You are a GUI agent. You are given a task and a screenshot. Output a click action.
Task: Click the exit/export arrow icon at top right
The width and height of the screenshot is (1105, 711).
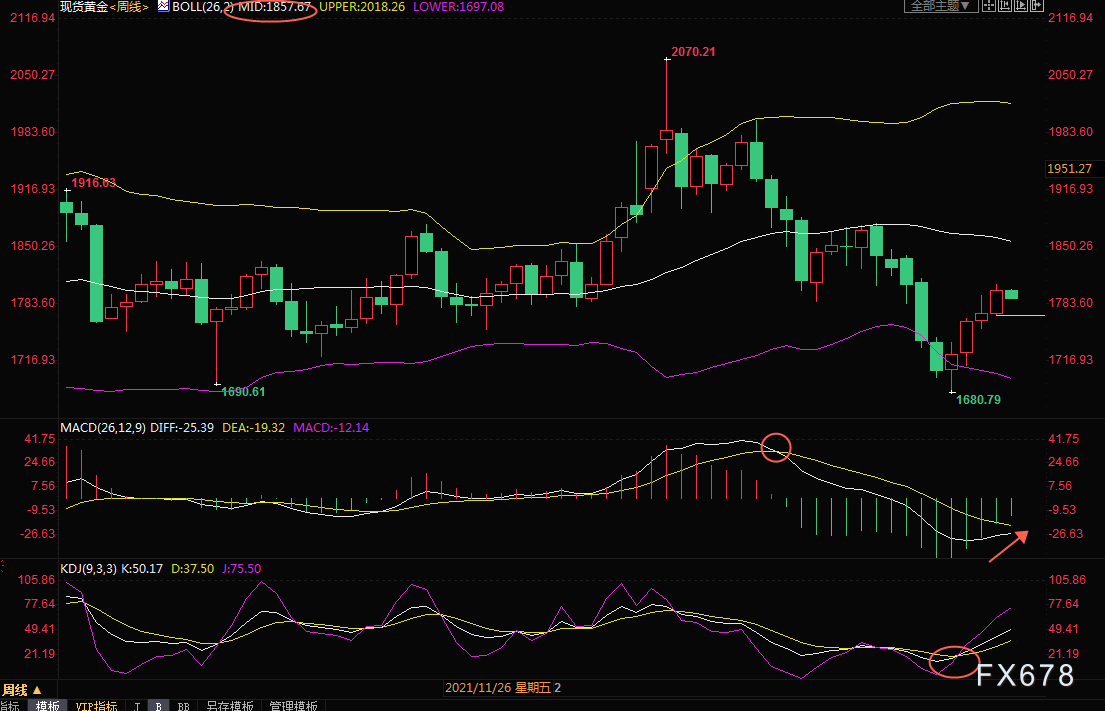click(1037, 6)
